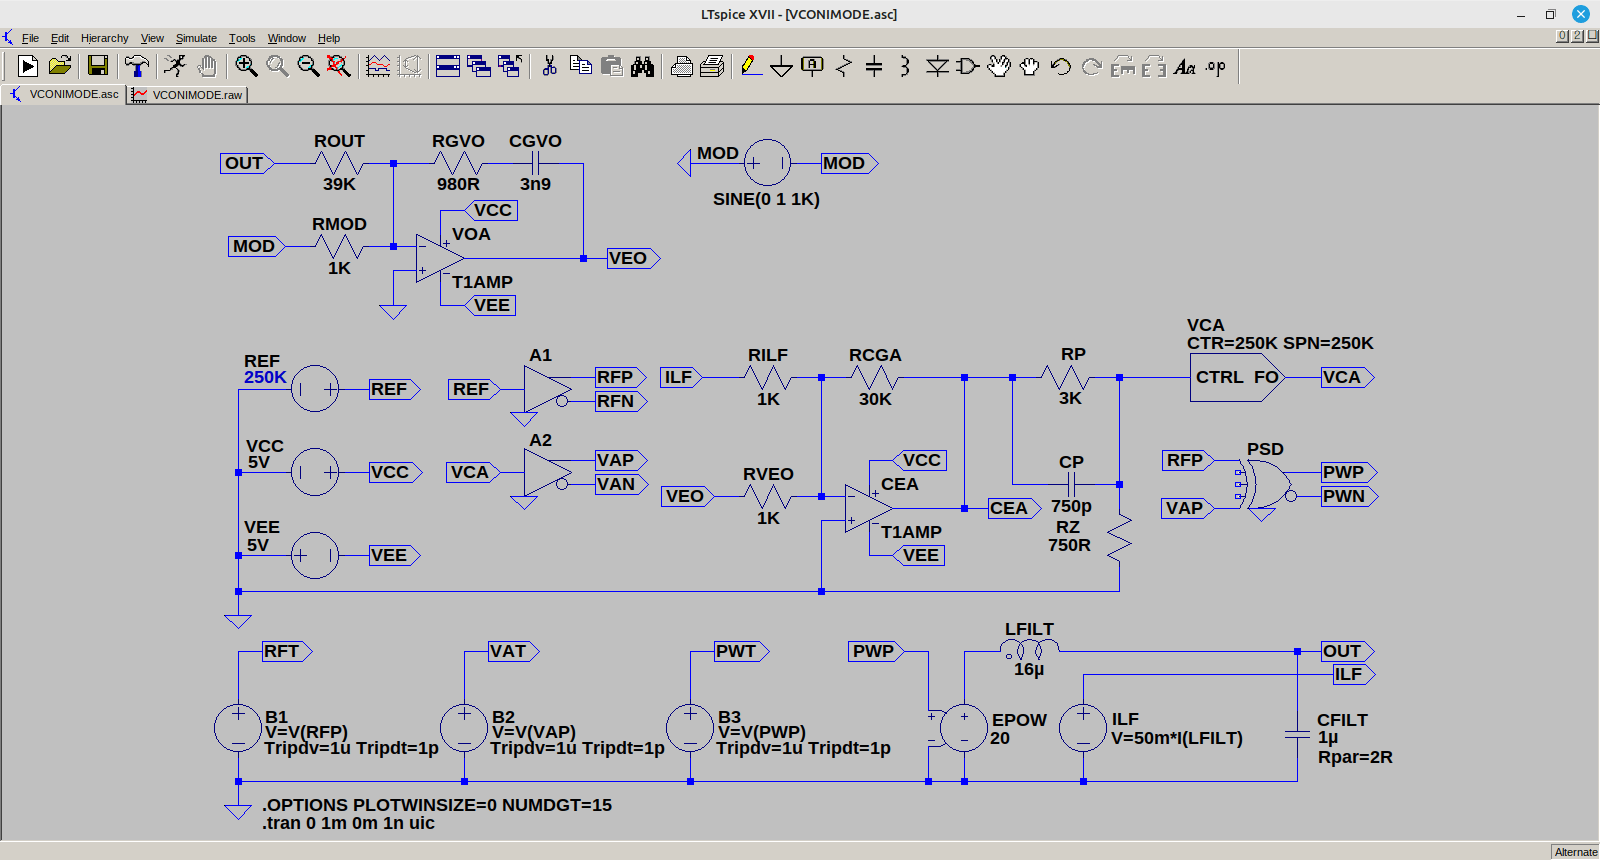1600x860 pixels.
Task: Open the Edit menu
Action: (60, 38)
